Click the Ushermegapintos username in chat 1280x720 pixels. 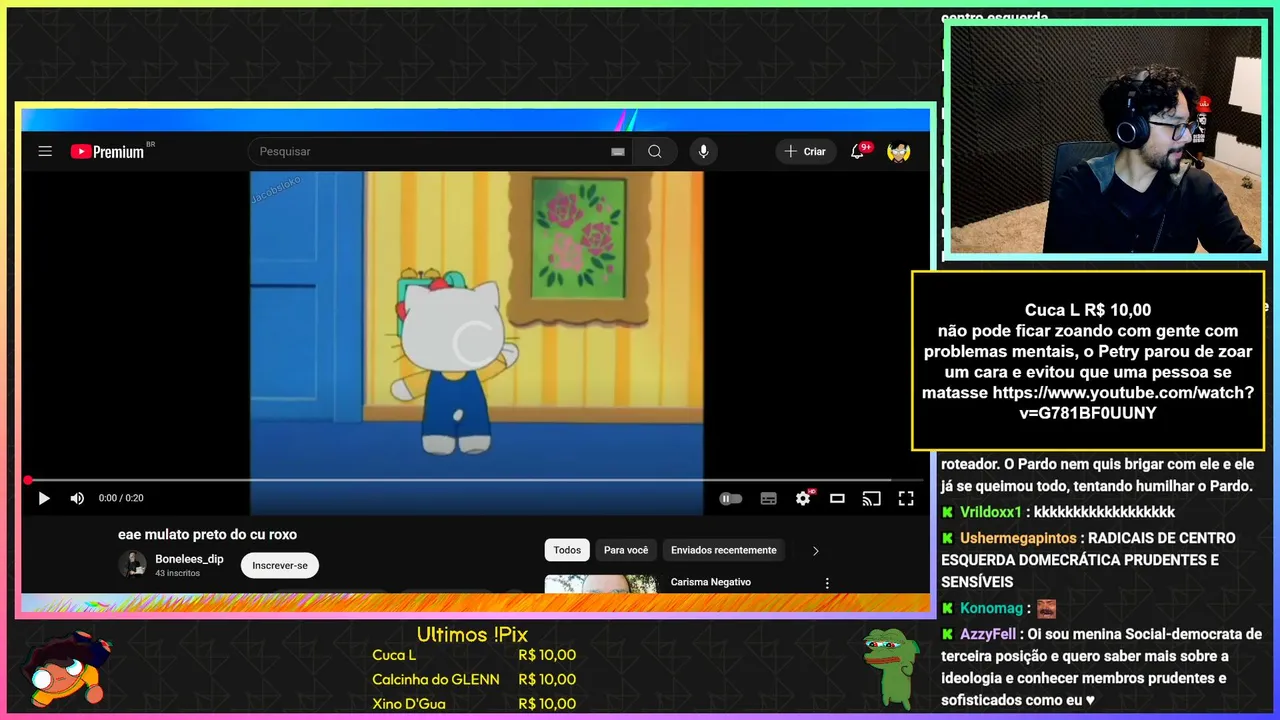click(1019, 538)
